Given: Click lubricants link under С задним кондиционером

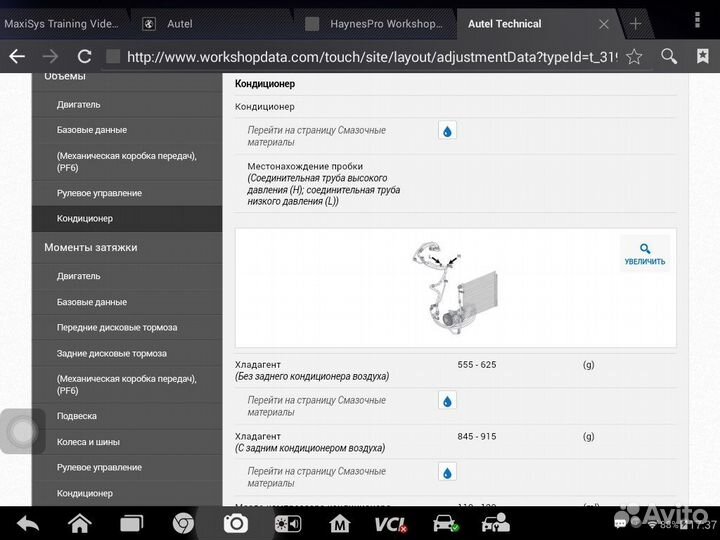Looking at the screenshot, I should tap(316, 478).
